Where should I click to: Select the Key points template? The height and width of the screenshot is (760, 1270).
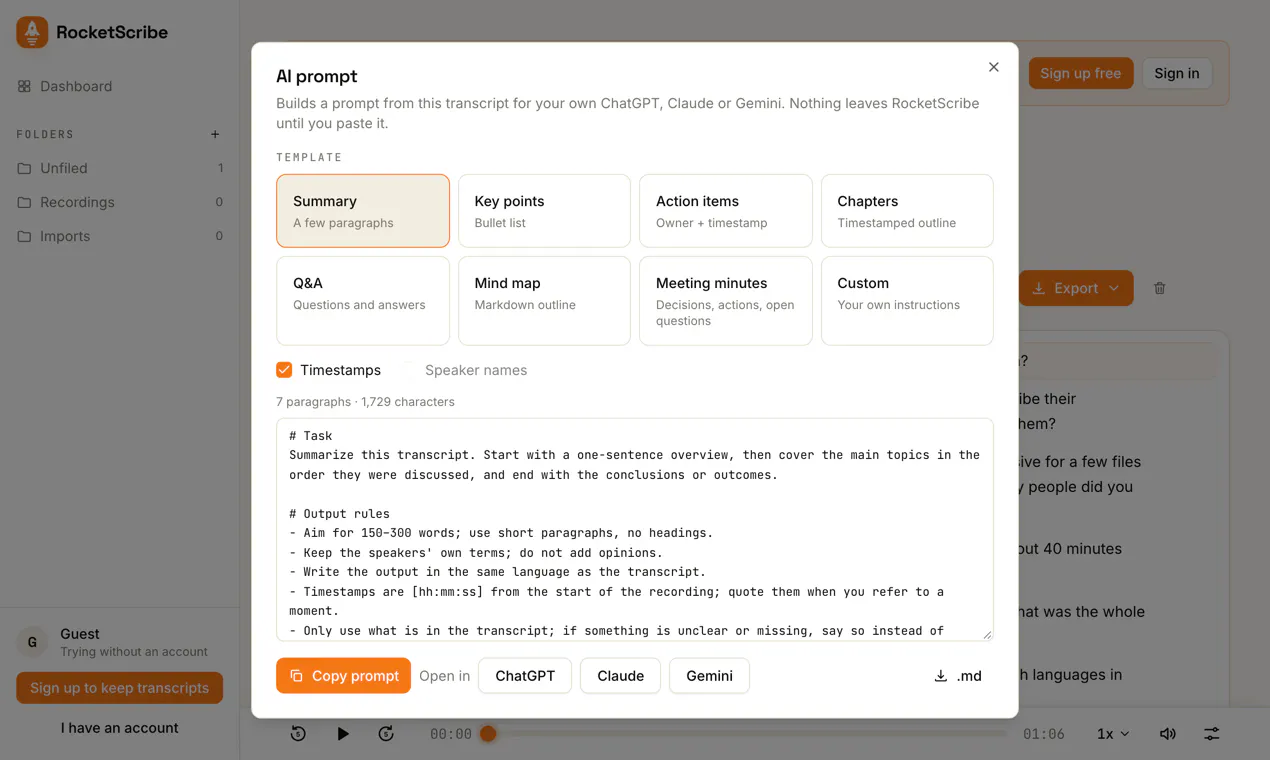(x=544, y=211)
